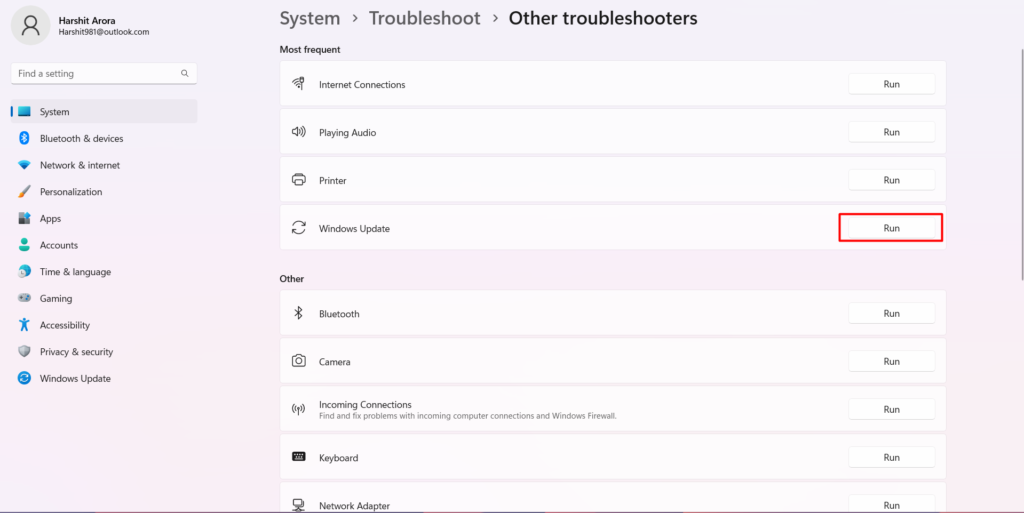Go back to Troubleshoot breadcrumb
The height and width of the screenshot is (513, 1024).
424,18
